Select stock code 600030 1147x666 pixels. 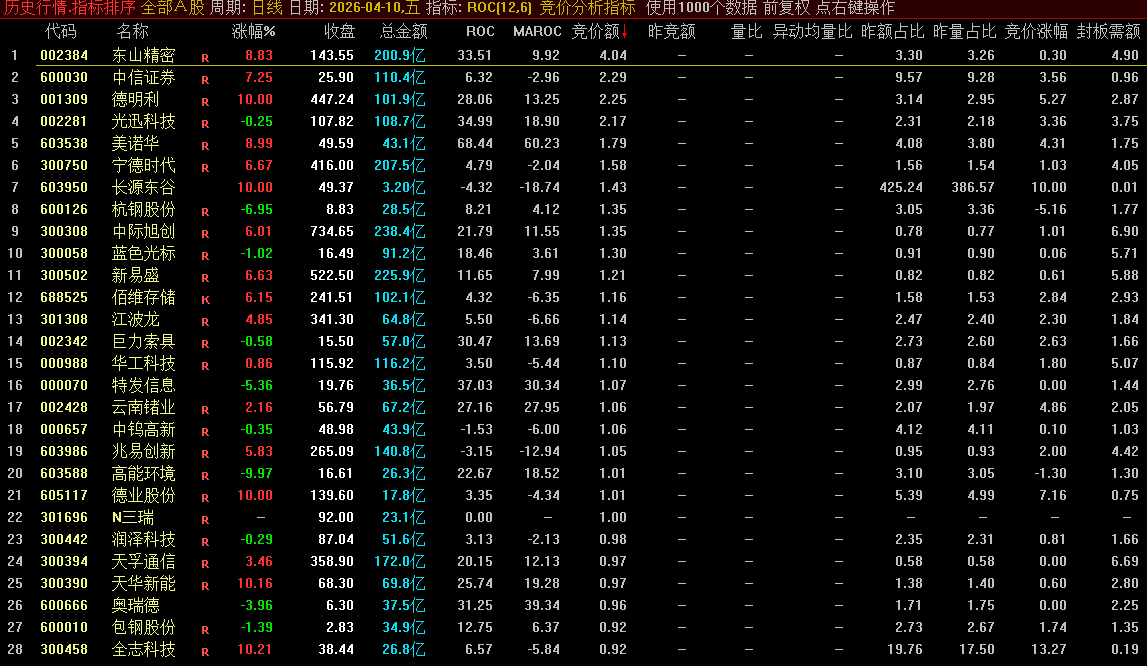tap(64, 77)
